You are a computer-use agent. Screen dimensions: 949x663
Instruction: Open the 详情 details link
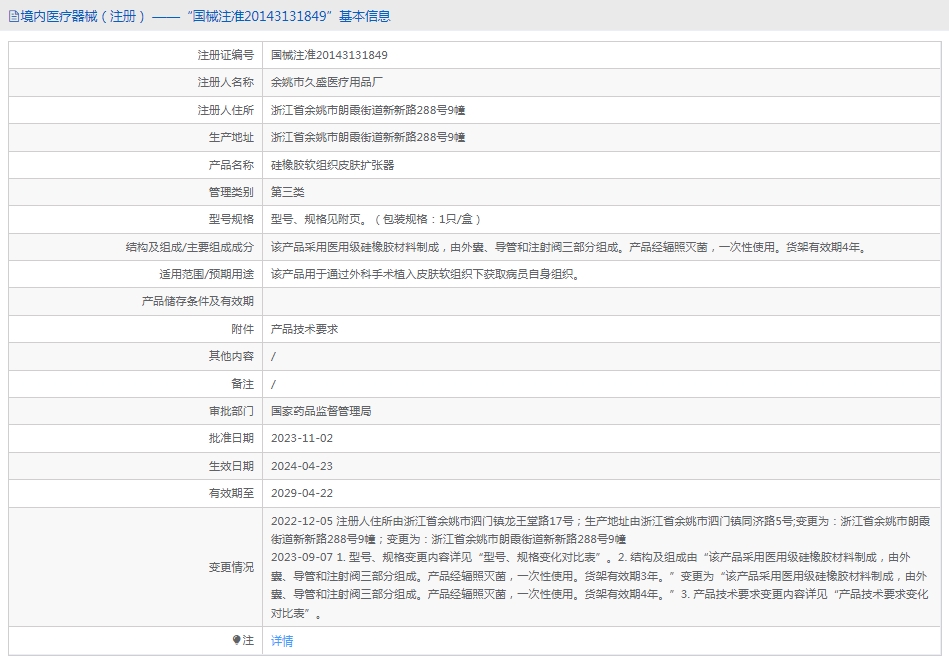point(282,641)
